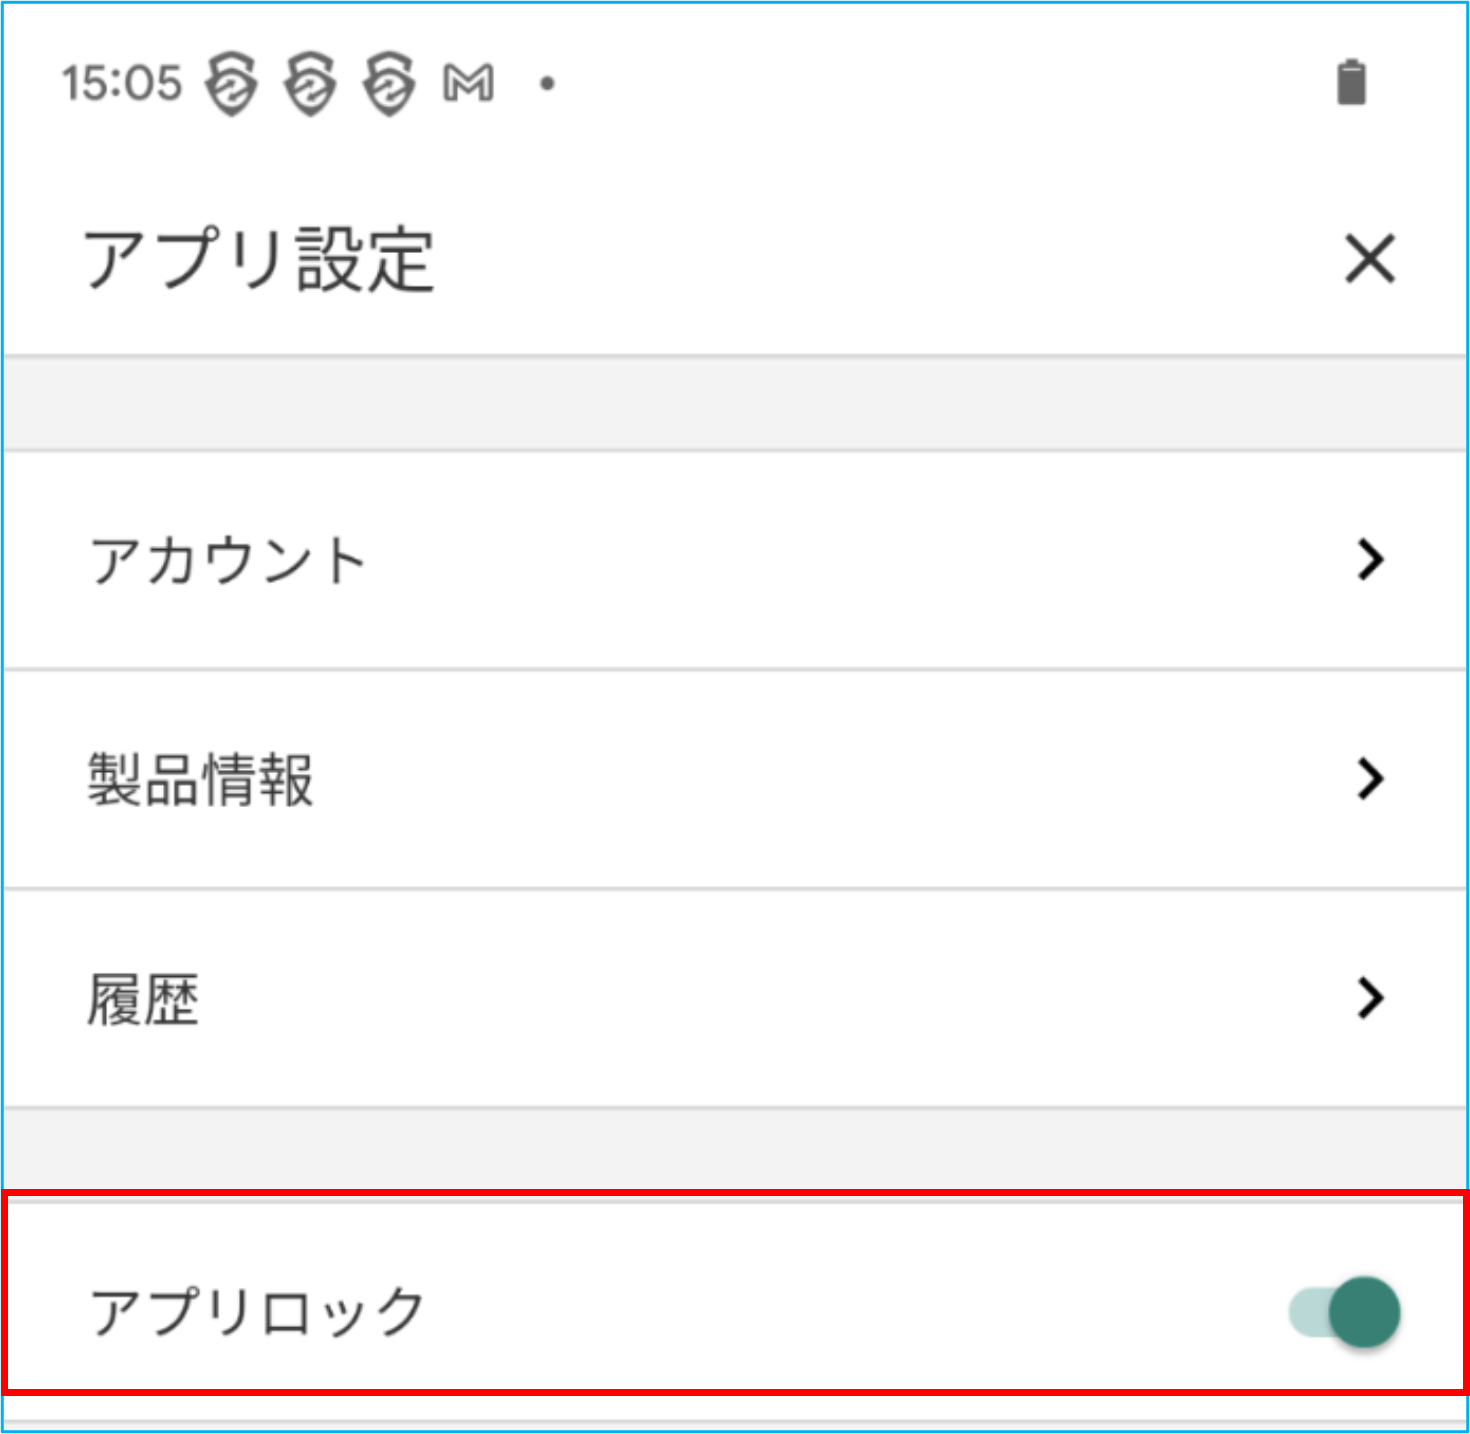Close the アプリ設定 screen
Image resolution: width=1470 pixels, height=1434 pixels.
1369,260
